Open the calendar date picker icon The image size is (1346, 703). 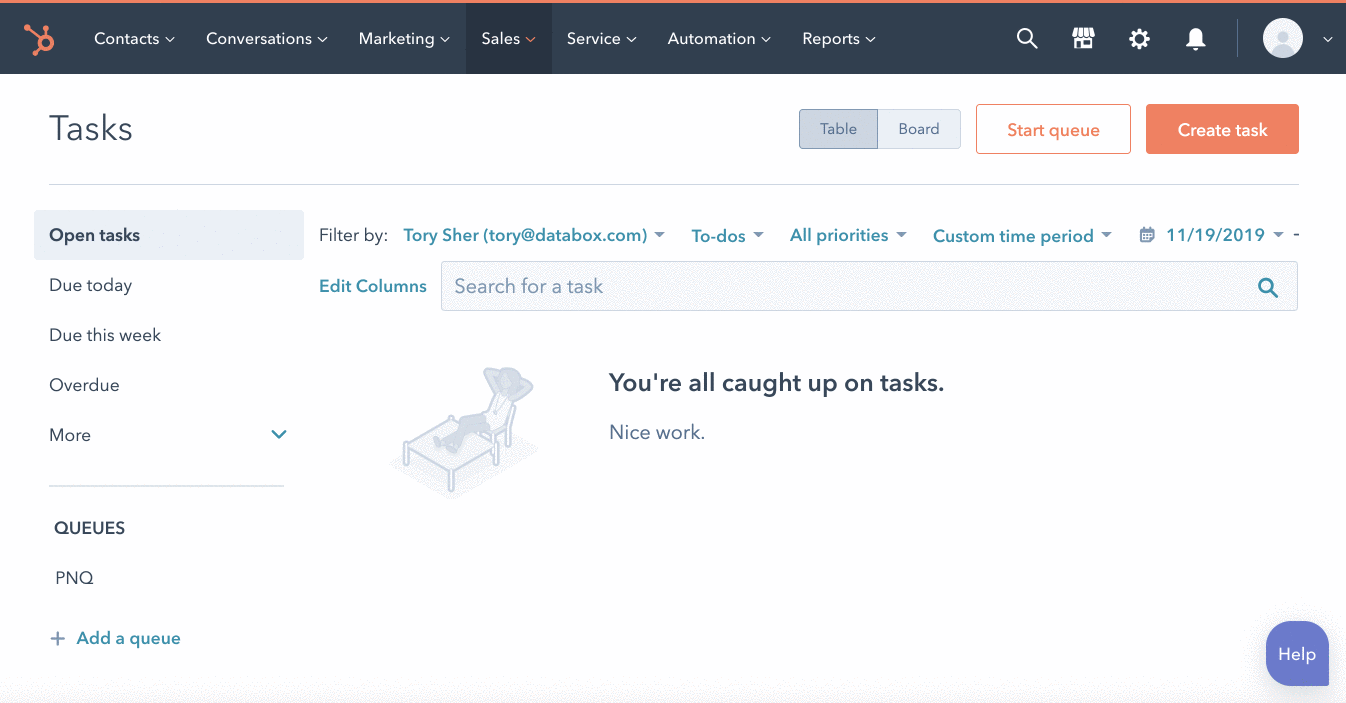(1146, 234)
